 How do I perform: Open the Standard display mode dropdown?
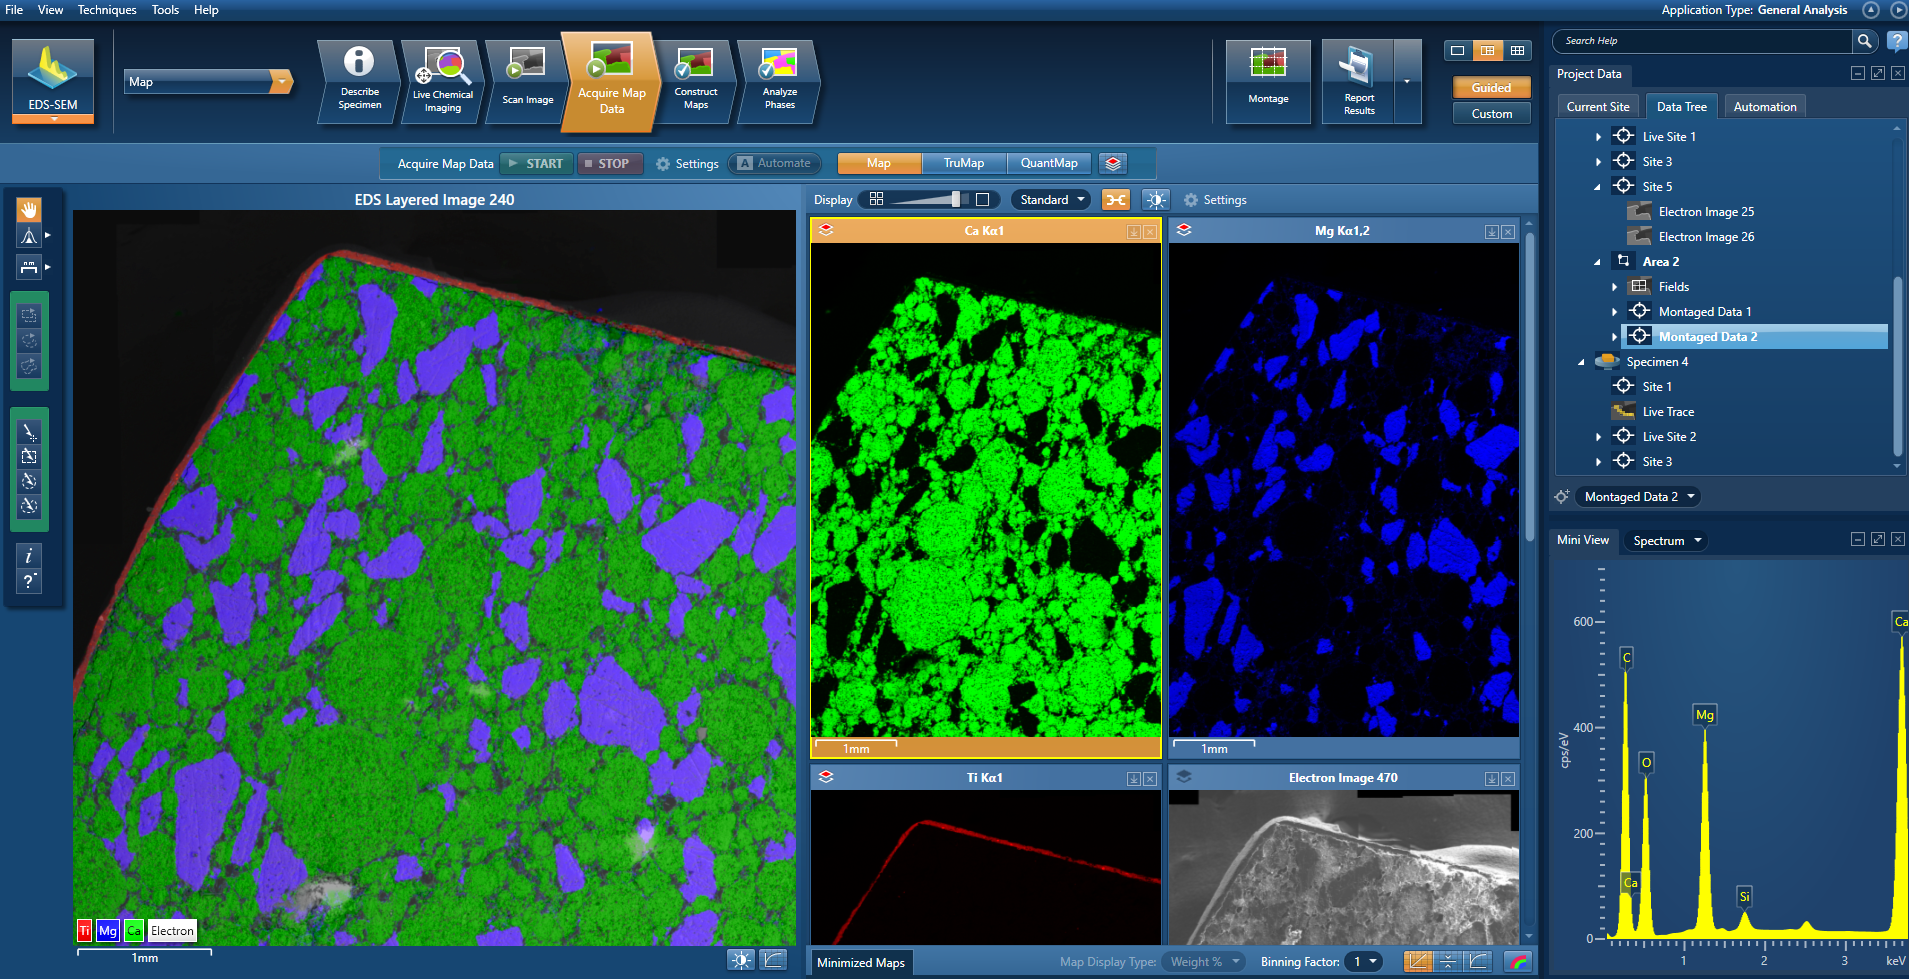1049,199
